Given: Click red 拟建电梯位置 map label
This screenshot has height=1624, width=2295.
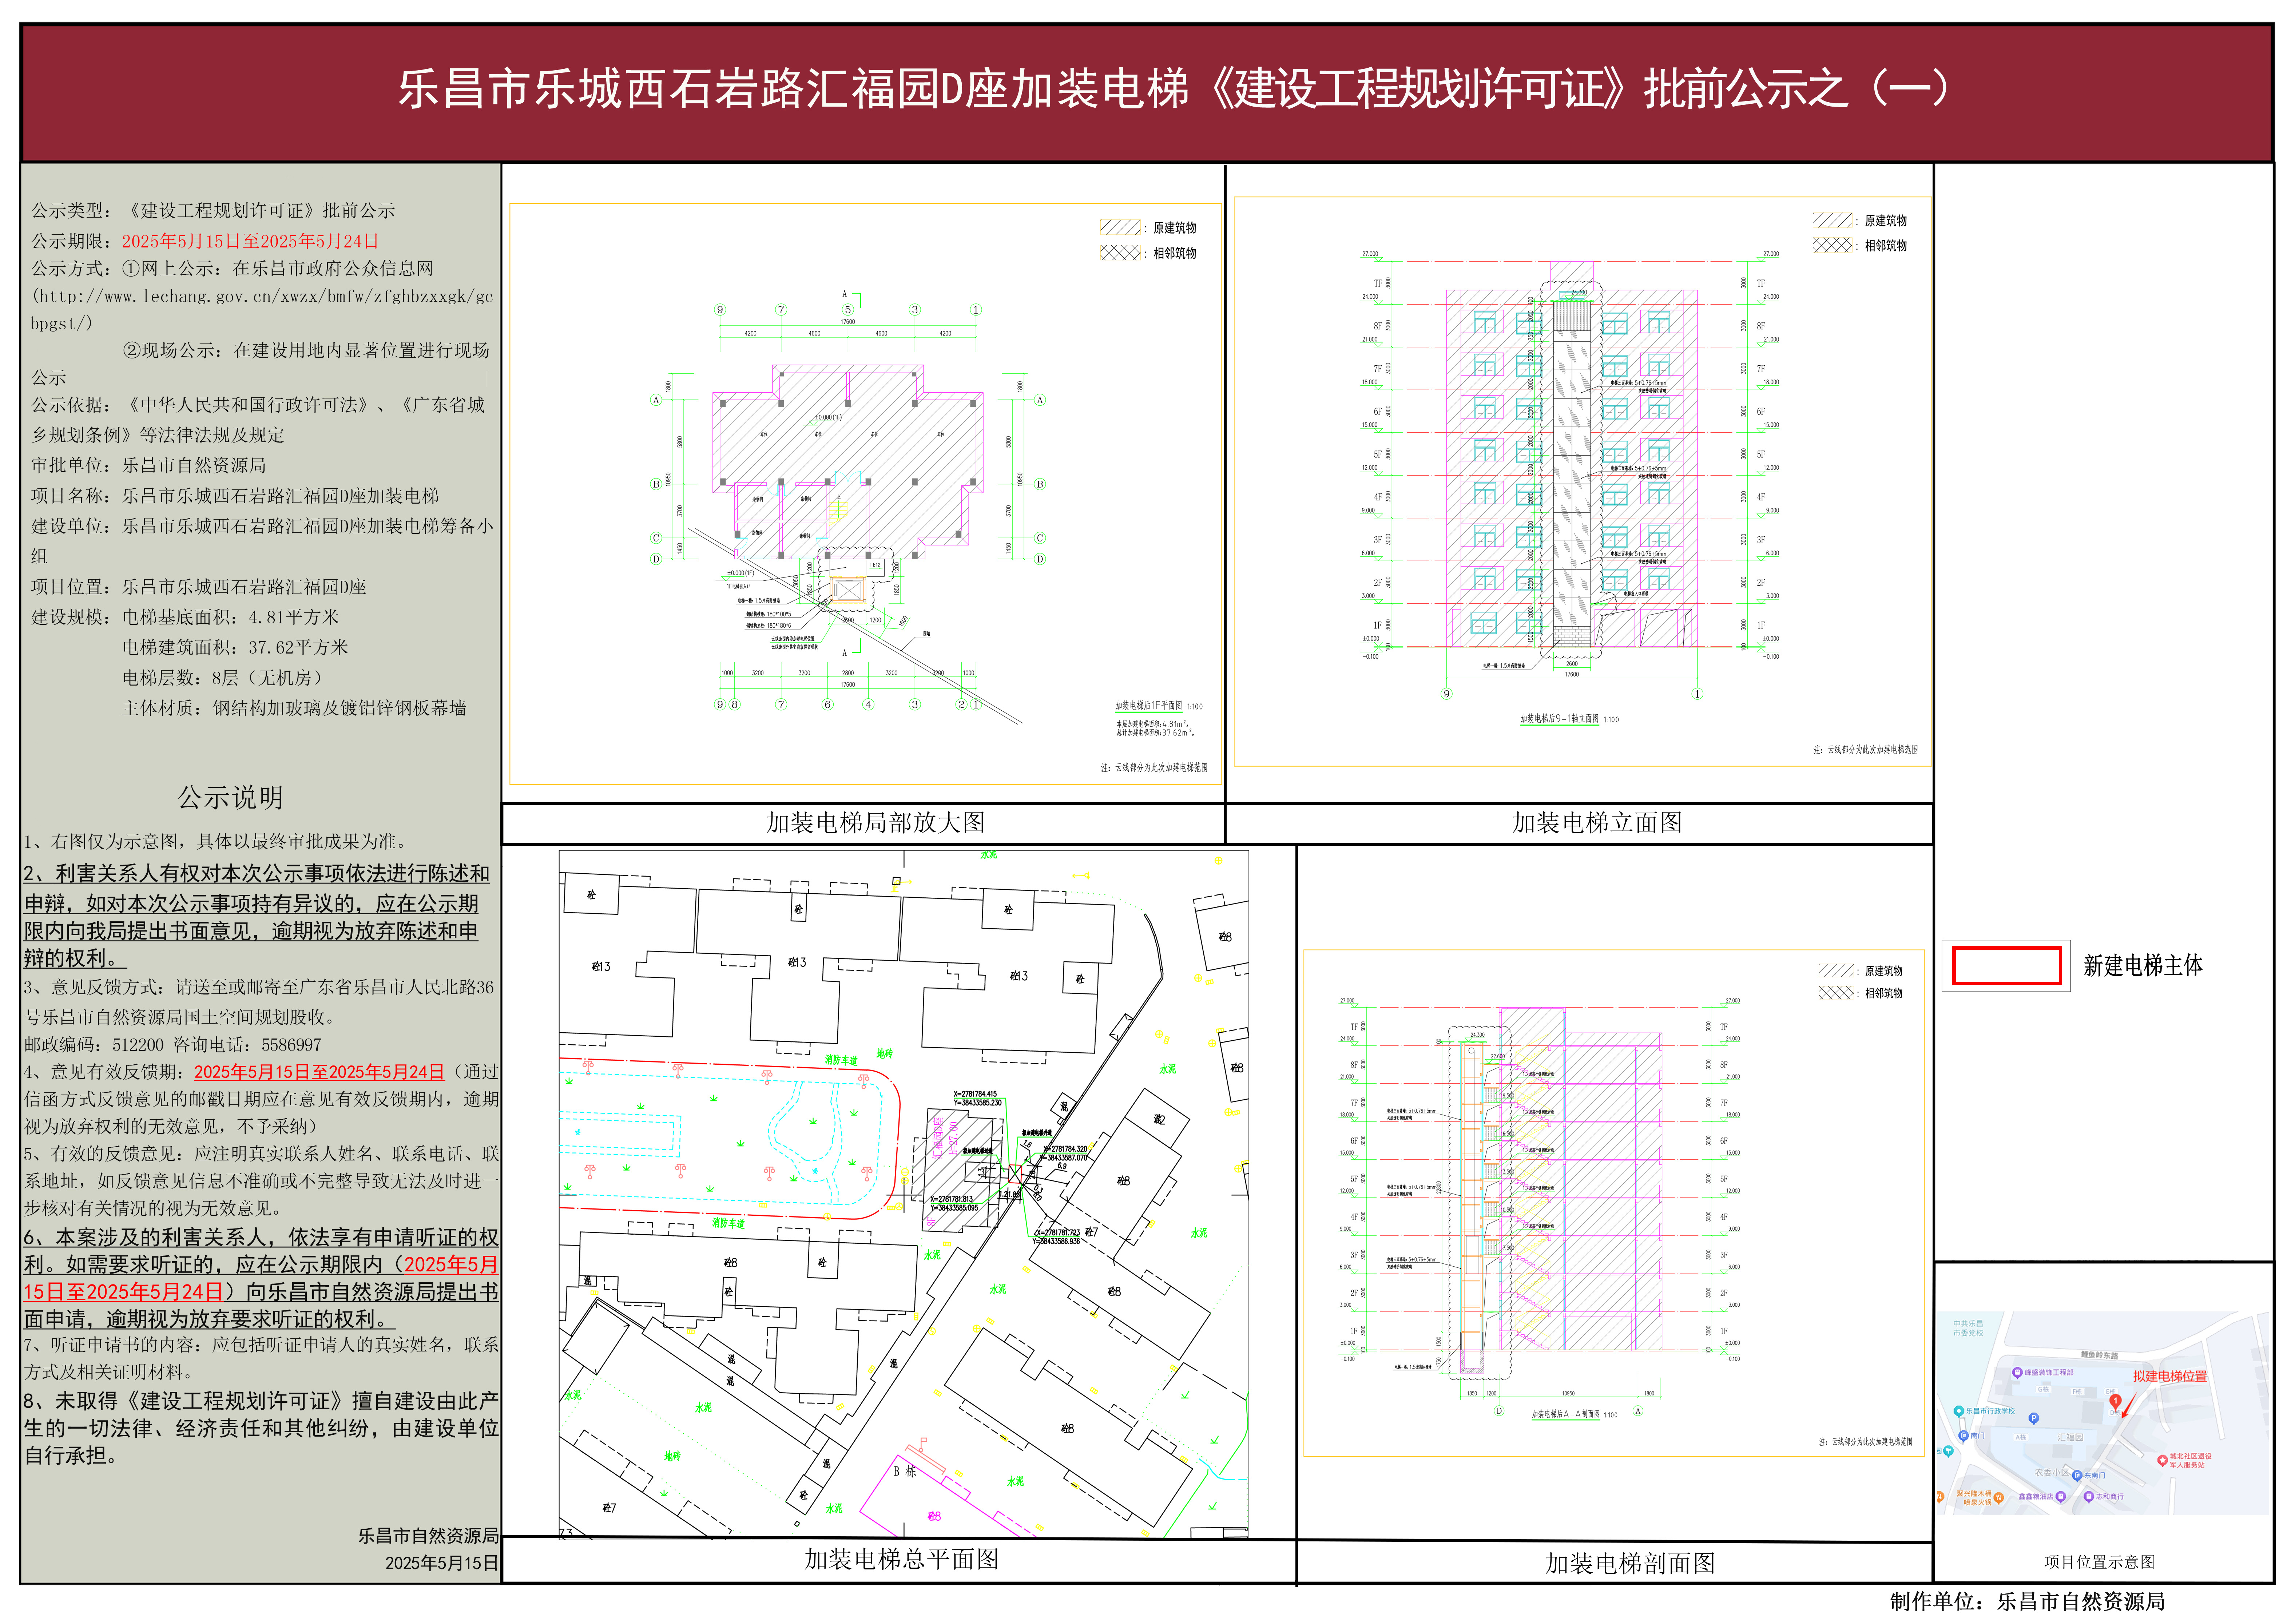Looking at the screenshot, I should 2170,1376.
